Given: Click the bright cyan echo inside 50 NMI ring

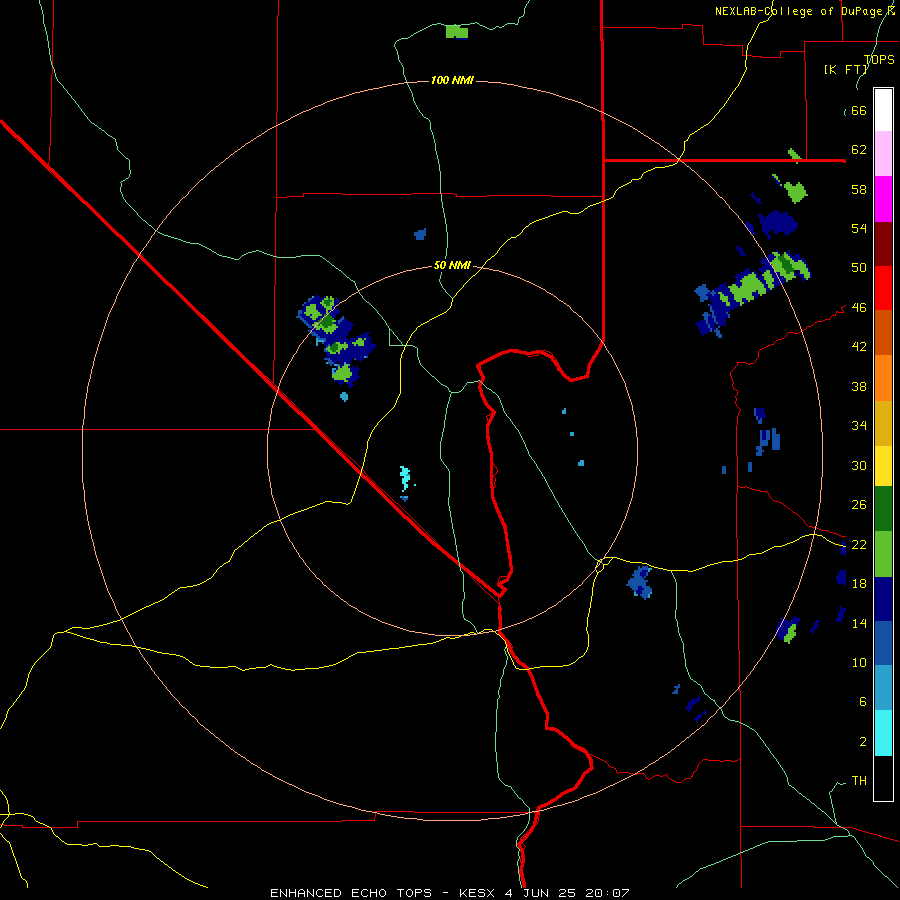Looking at the screenshot, I should point(405,479).
